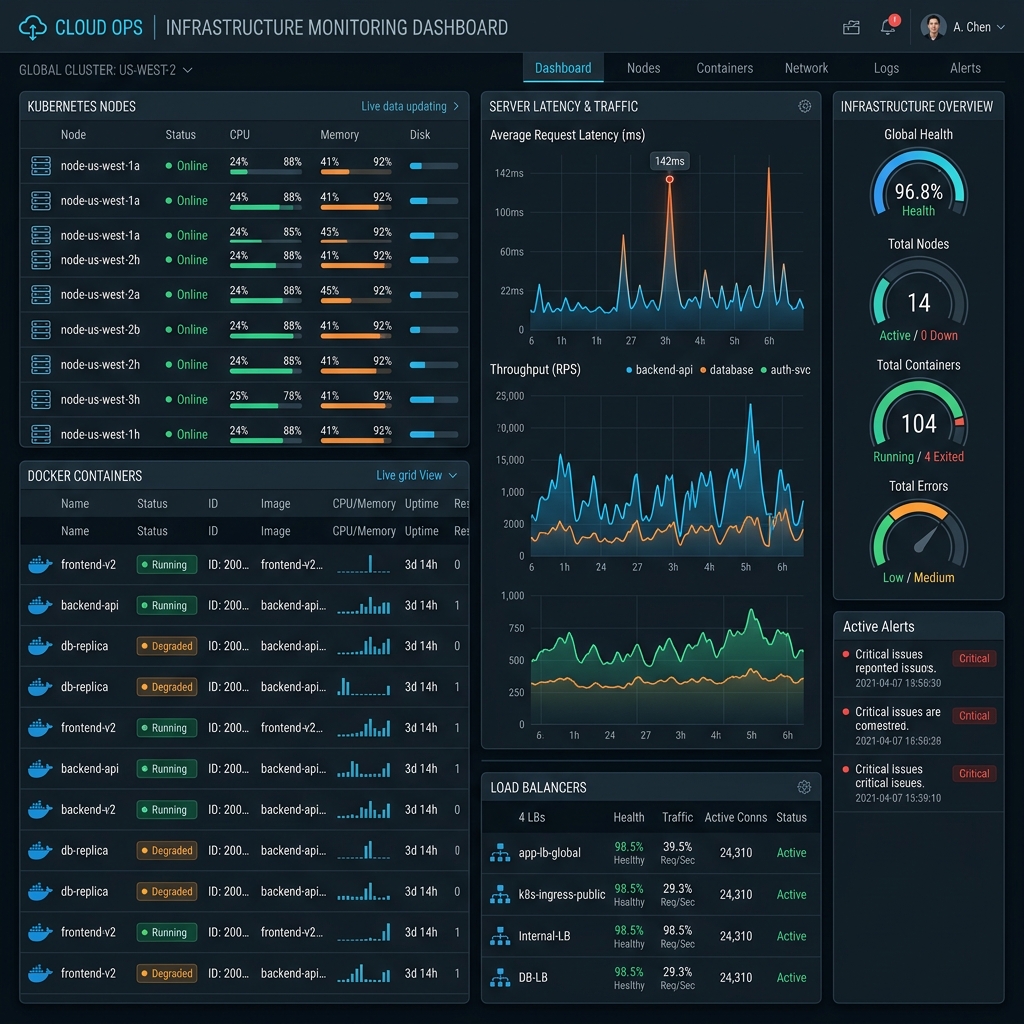Click 24,310 connections value for DB-LB
The image size is (1024, 1024).
735,978
